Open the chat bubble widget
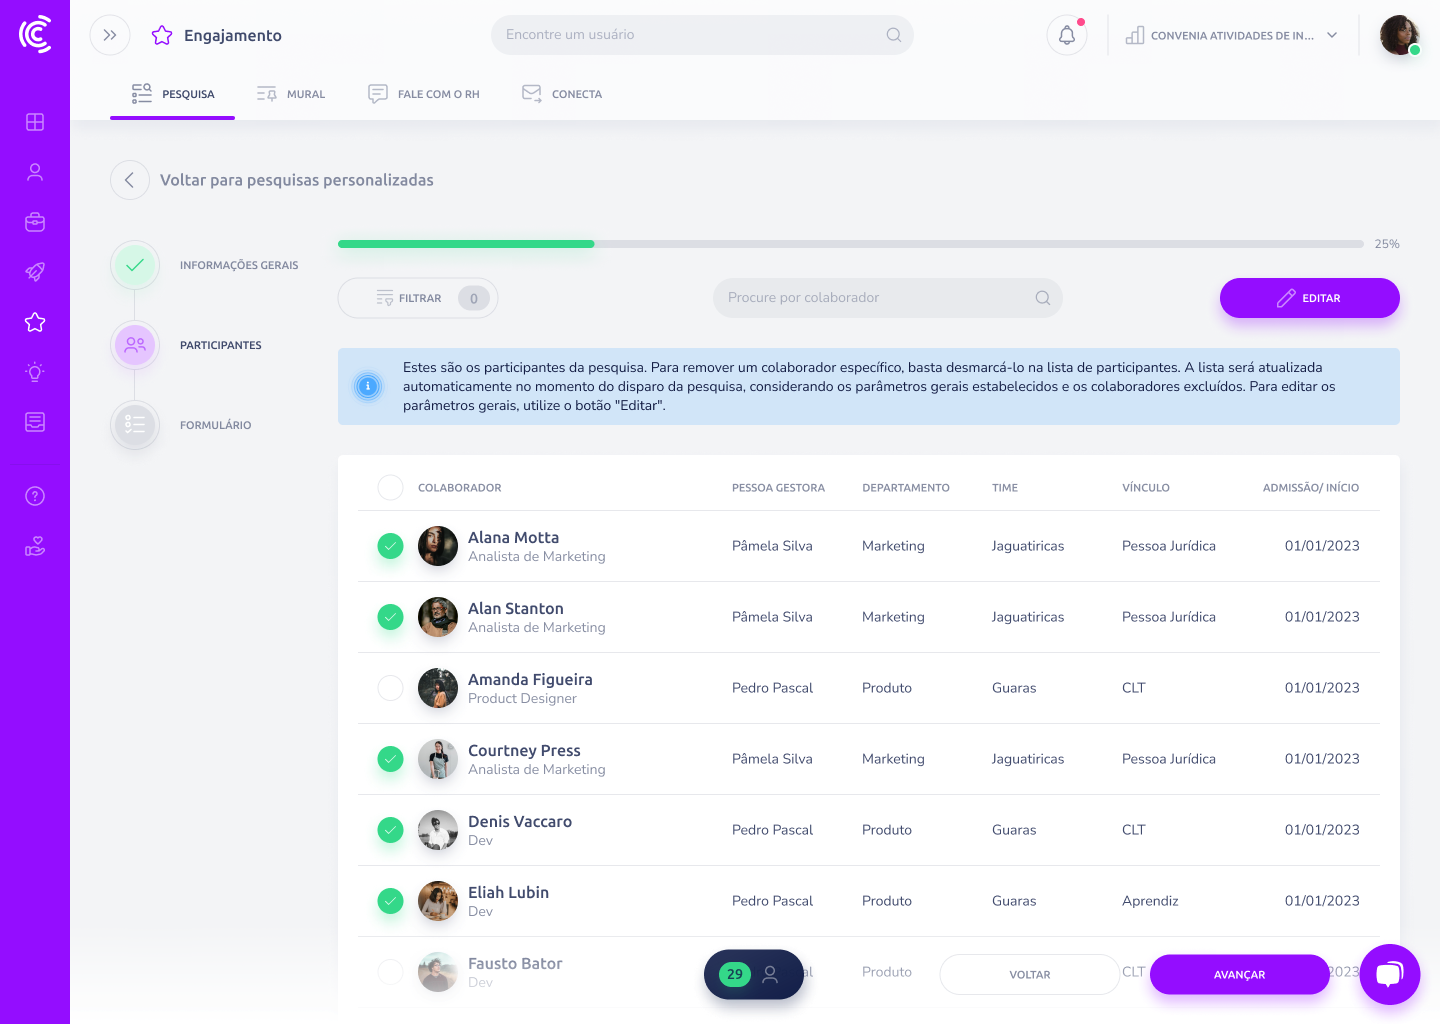The image size is (1440, 1024). click(1389, 974)
